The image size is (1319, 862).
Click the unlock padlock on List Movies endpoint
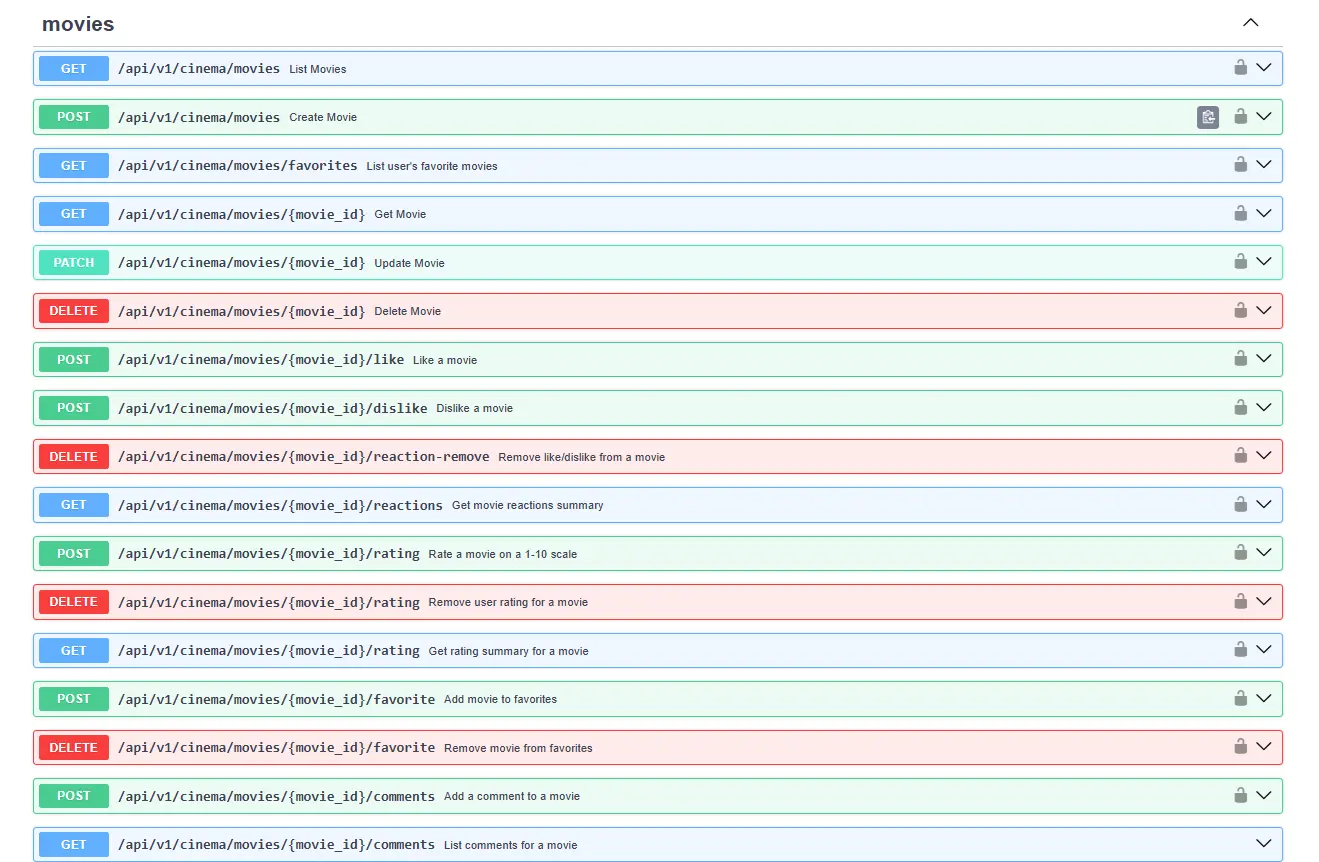click(x=1240, y=67)
